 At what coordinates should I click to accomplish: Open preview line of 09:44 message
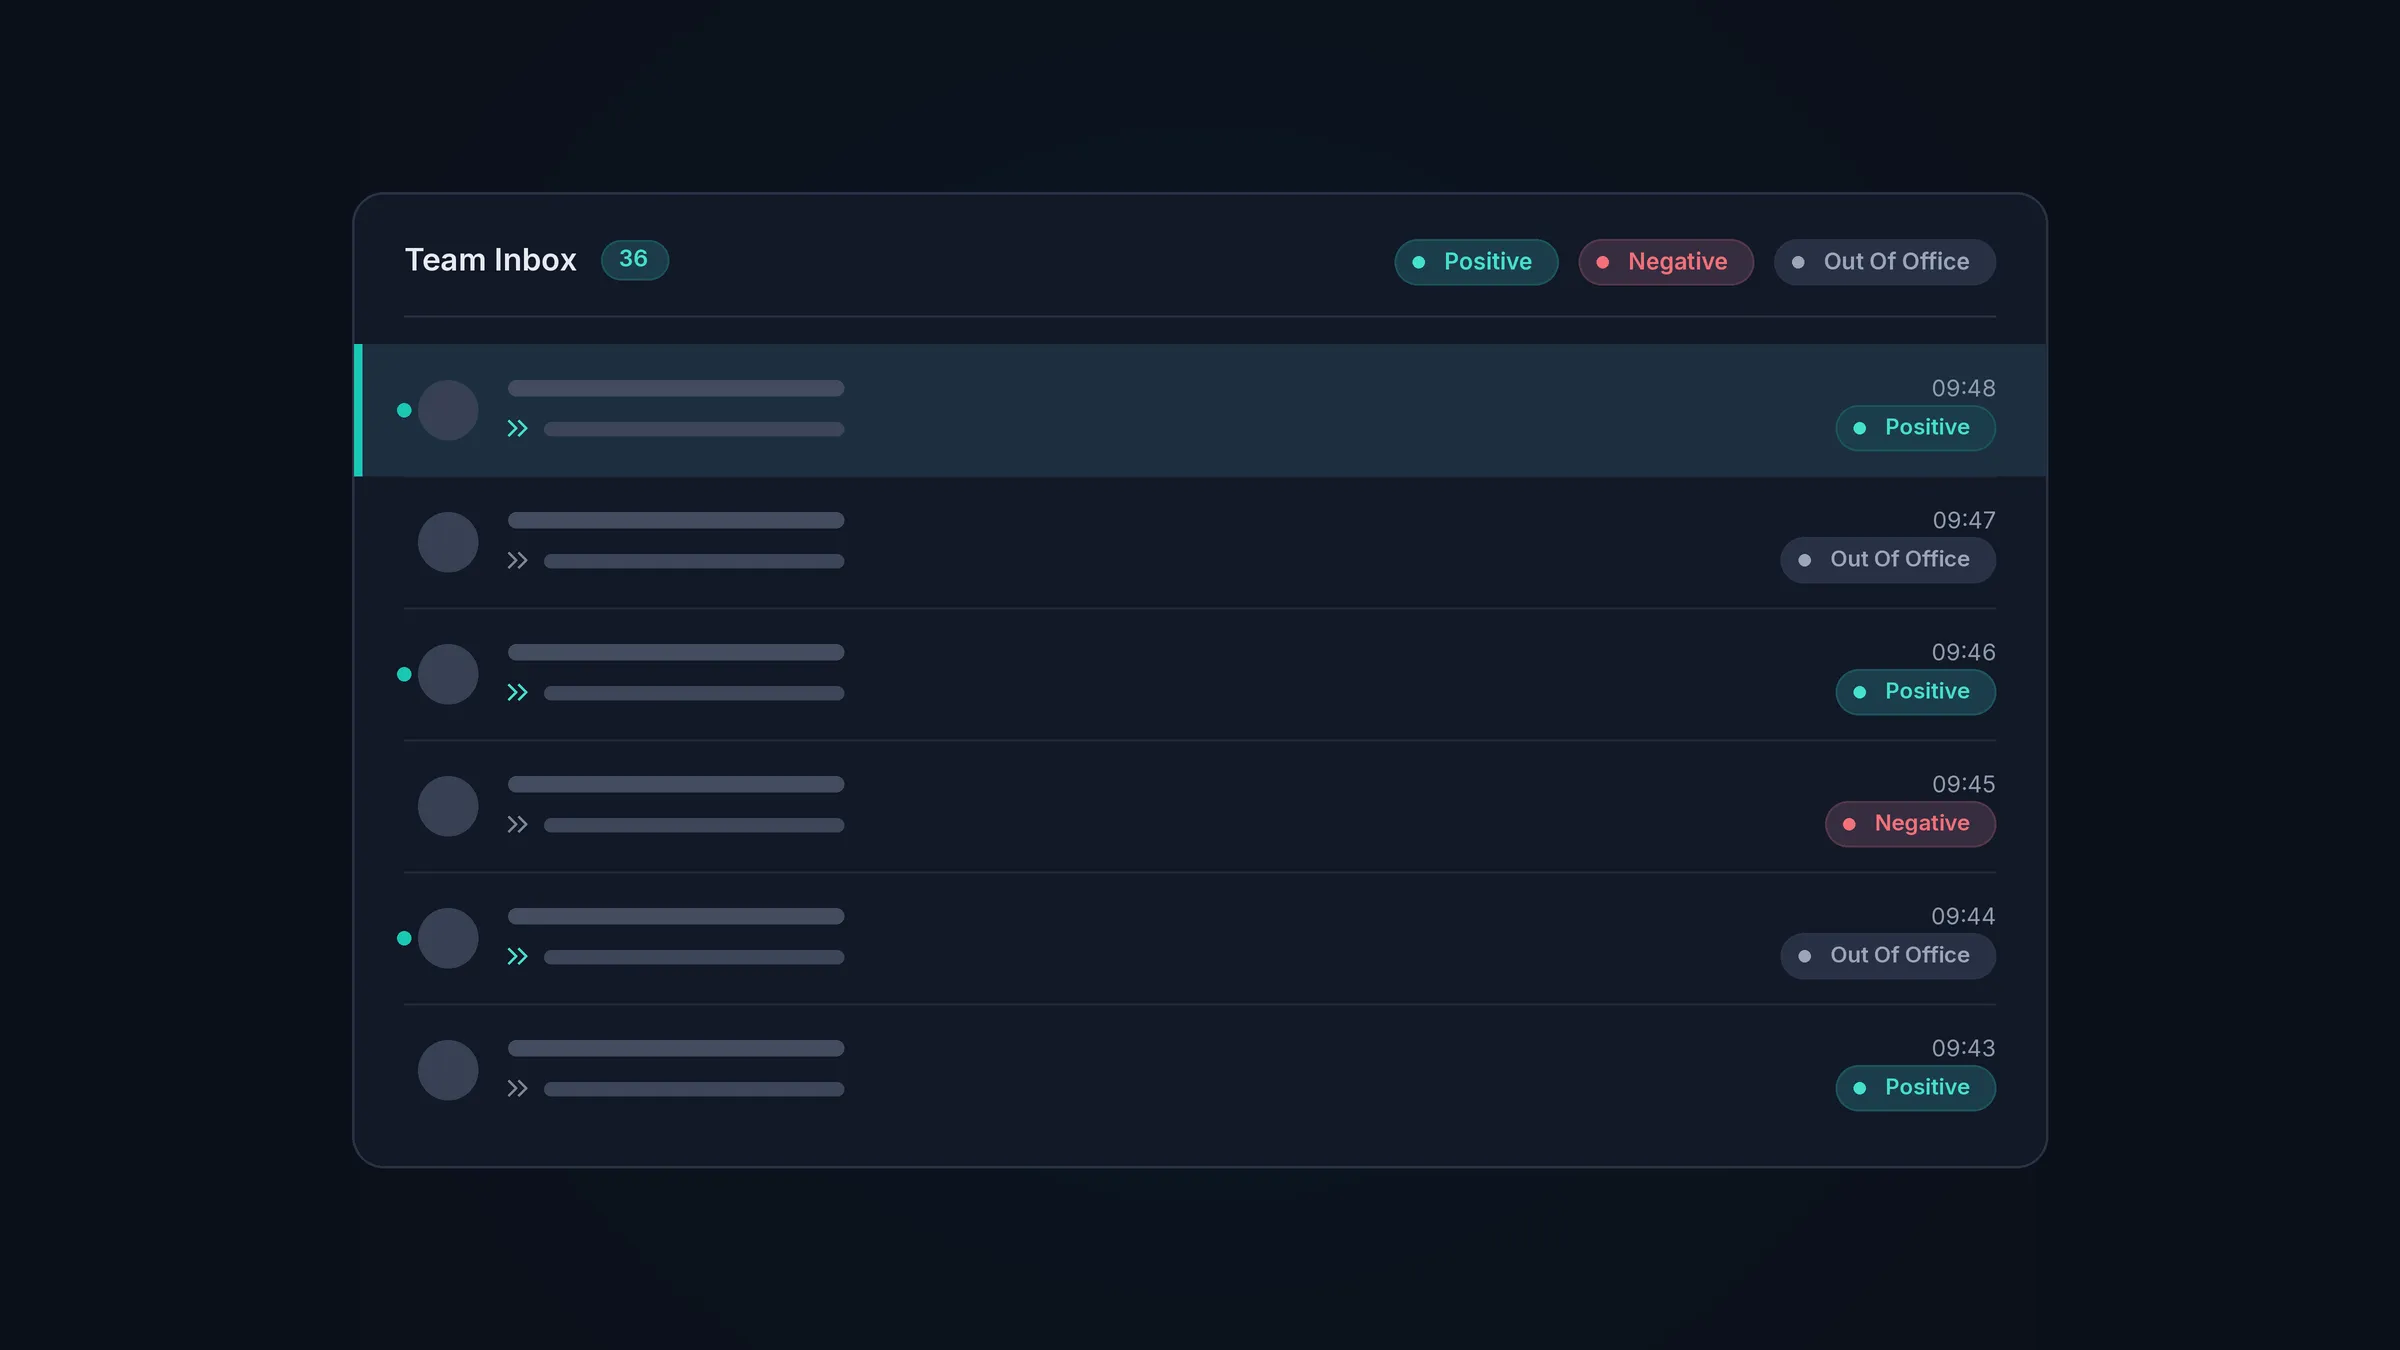pyautogui.click(x=694, y=957)
